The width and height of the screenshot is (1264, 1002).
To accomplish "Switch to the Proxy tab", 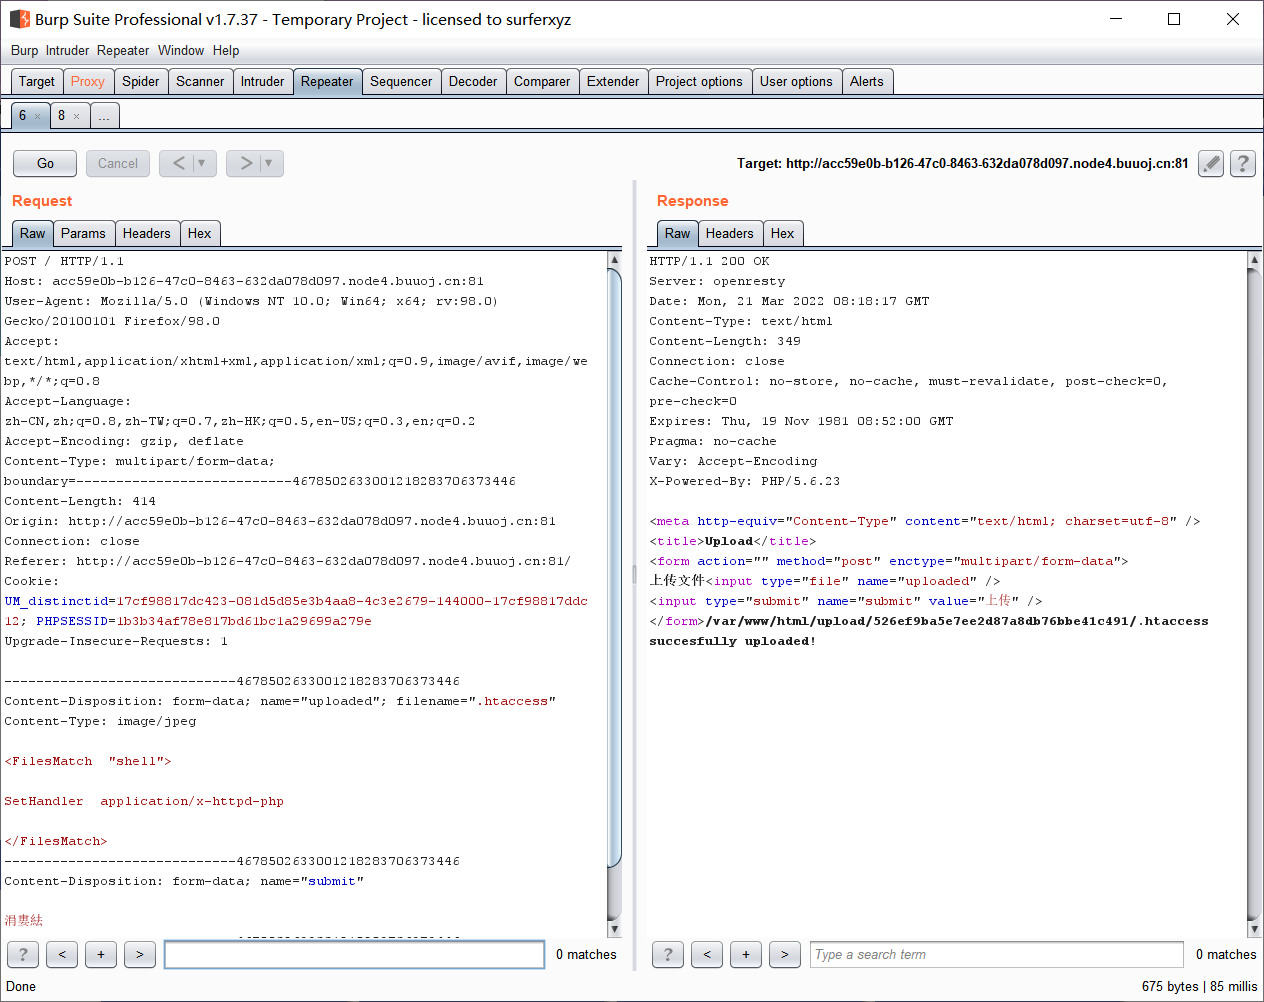I will point(88,82).
